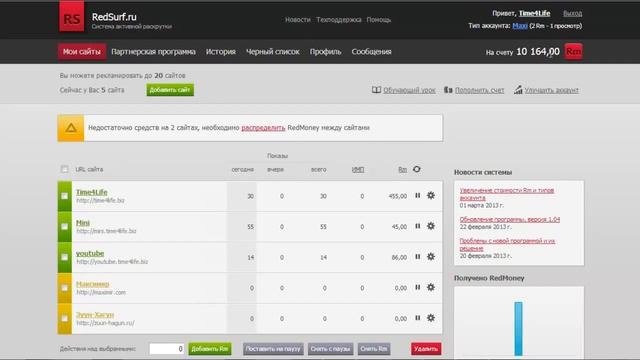Click the Time4Life username link
The image size is (640, 360).
534,13
